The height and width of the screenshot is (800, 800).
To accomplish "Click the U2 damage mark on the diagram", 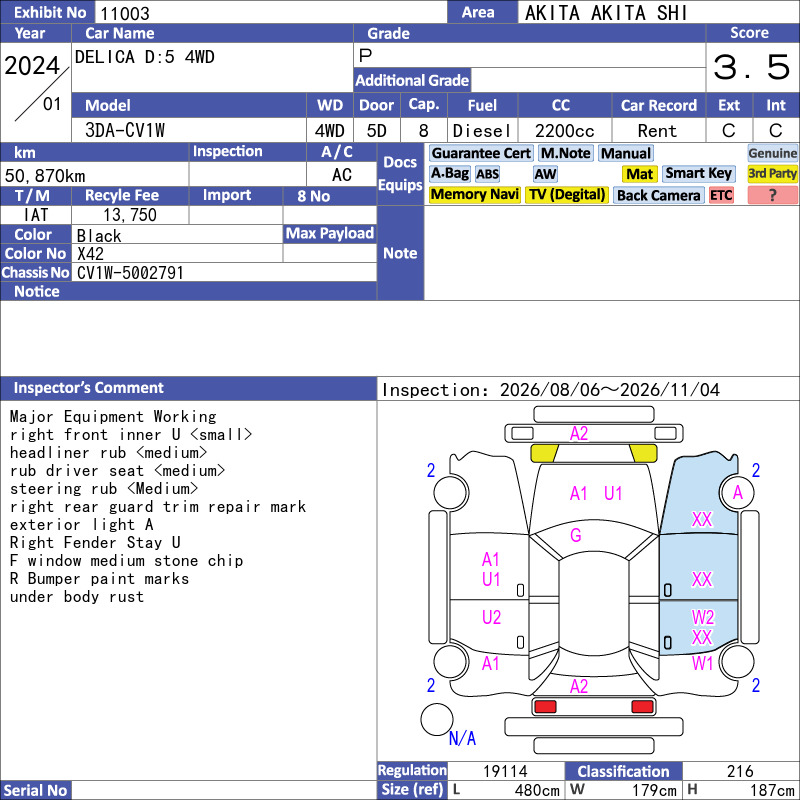I will pos(491,617).
